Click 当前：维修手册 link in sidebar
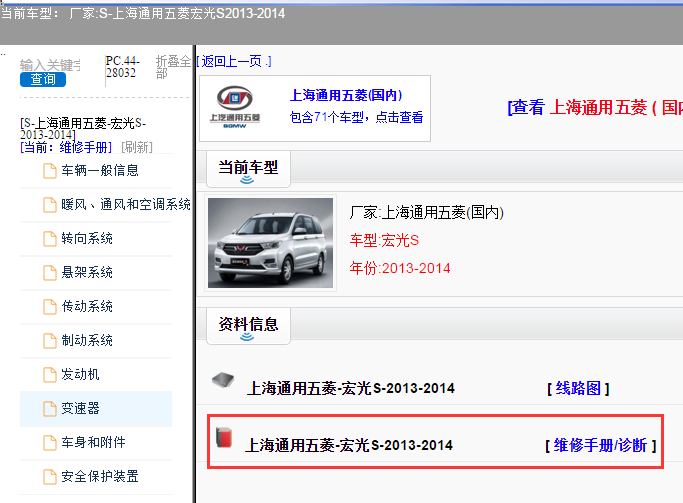 click(66, 147)
